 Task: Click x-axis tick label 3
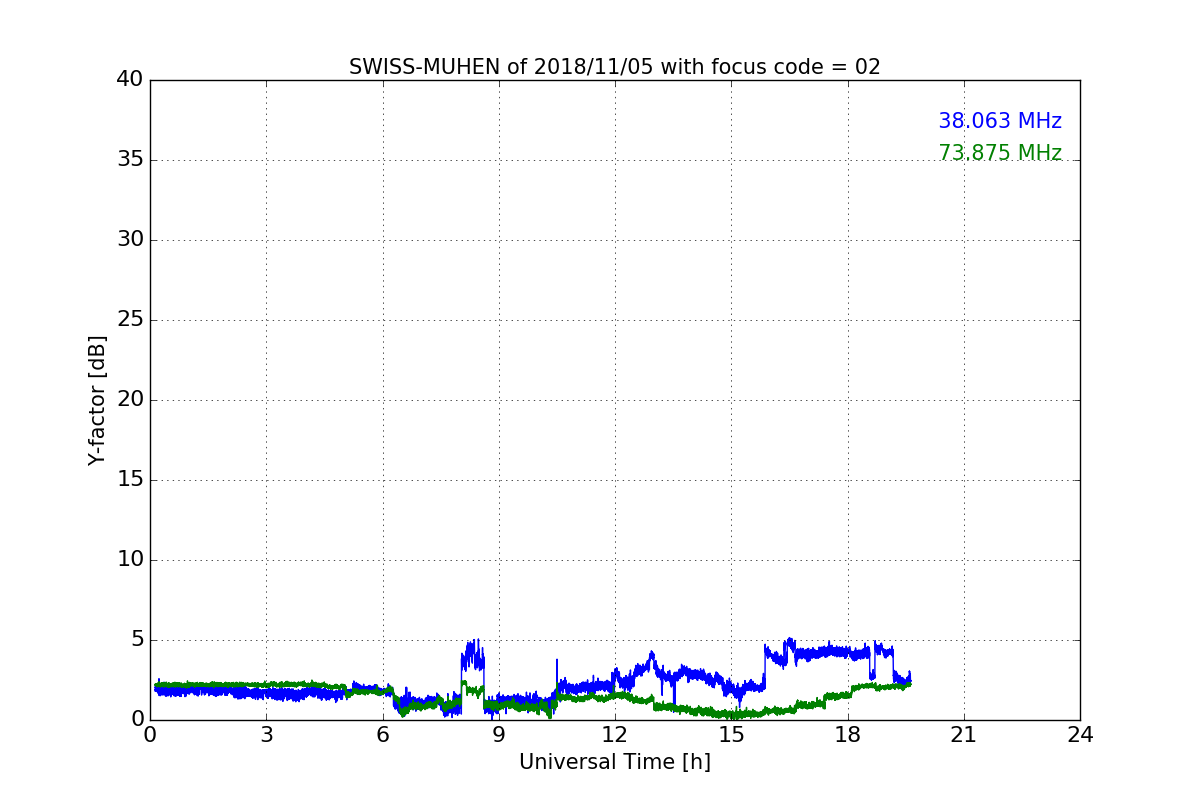[266, 735]
